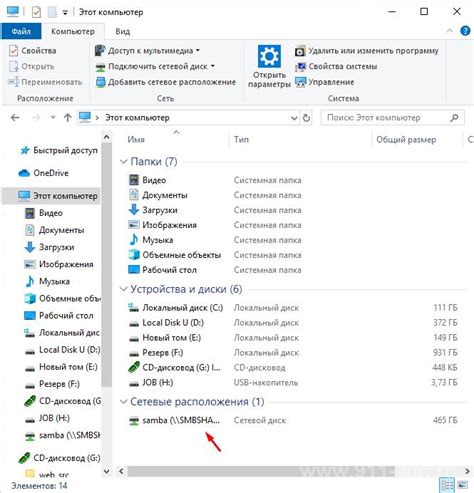Open the Map network drive (Подключить сетевой диск) dropdown
Screen dimensions: 474x493
(x=155, y=66)
